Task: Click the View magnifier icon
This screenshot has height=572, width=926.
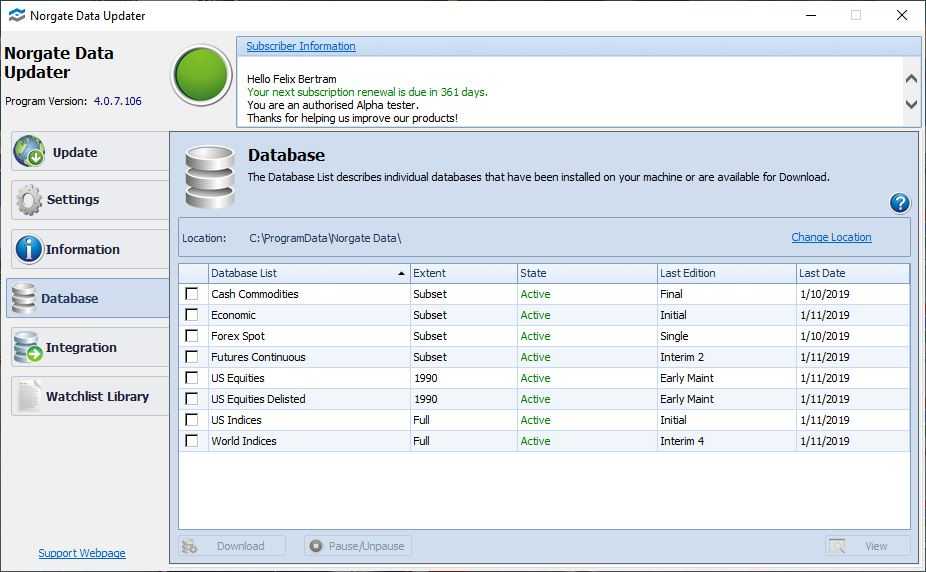Action: (x=837, y=546)
